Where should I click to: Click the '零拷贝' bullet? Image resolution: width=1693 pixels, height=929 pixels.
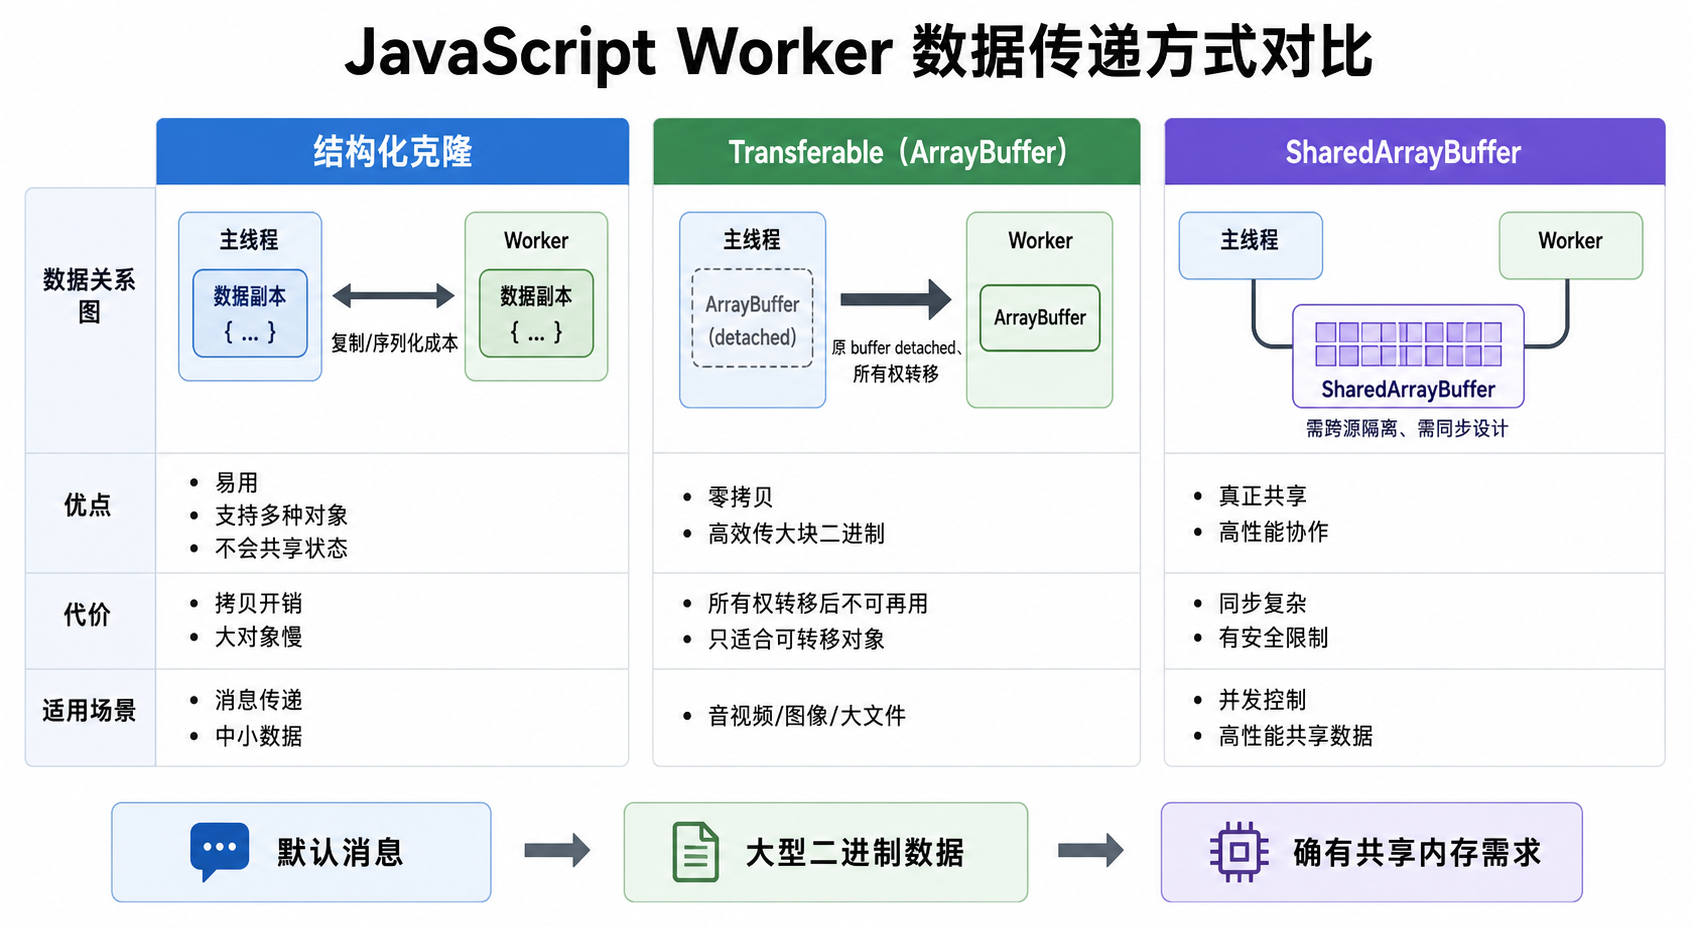(x=740, y=498)
